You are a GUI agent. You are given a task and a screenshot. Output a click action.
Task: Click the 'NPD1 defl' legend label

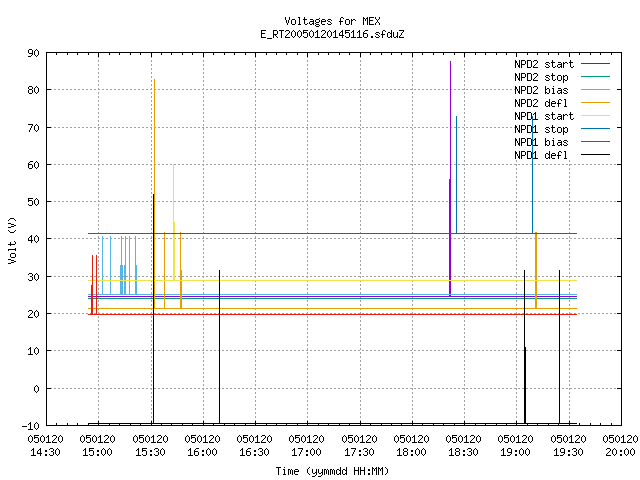[x=541, y=155]
